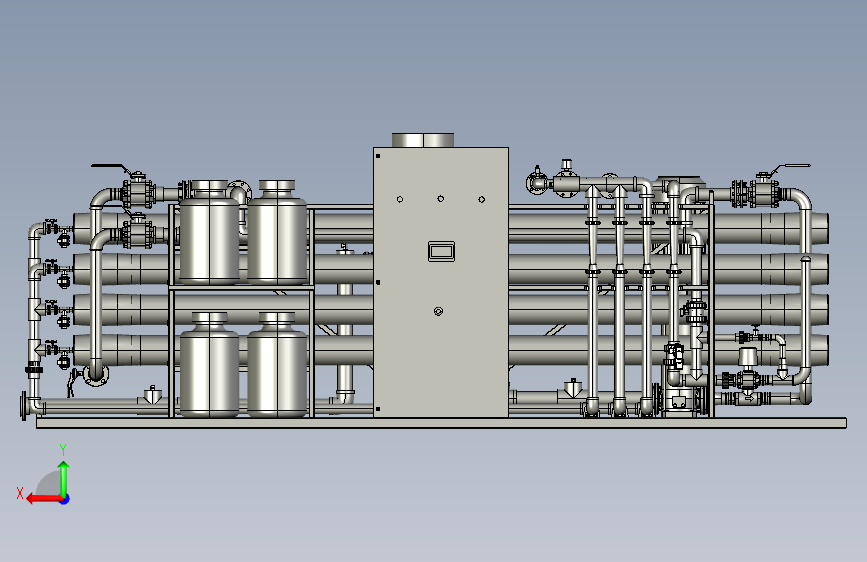Select the rectangular display on the control cabinet

tap(441, 252)
